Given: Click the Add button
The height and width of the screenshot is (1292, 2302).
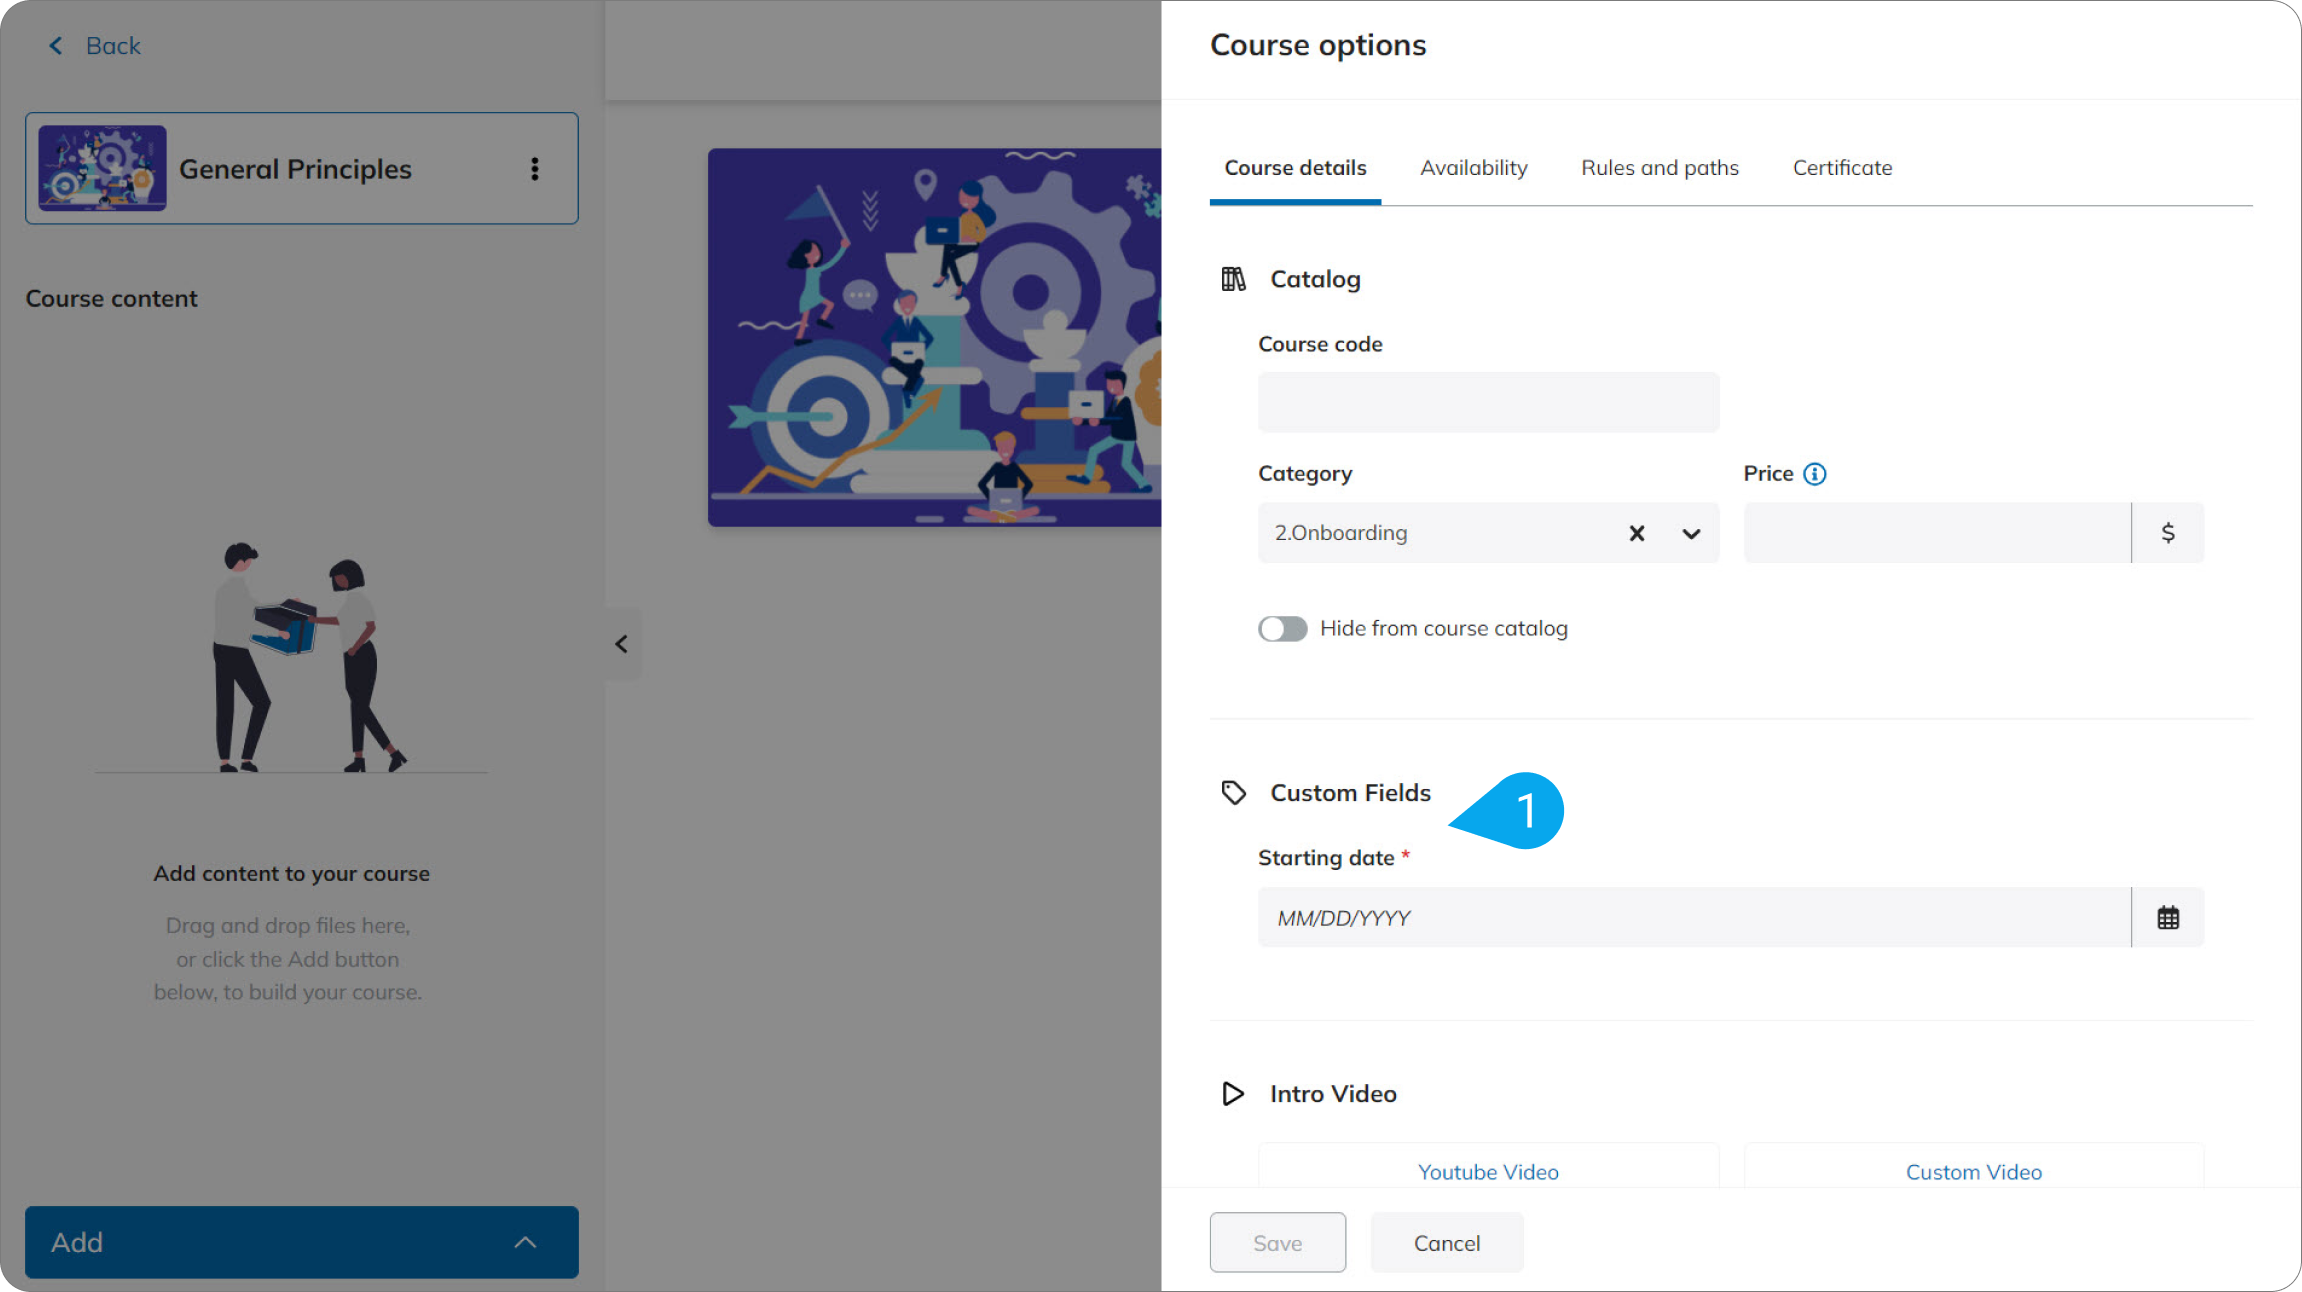Looking at the screenshot, I should 301,1242.
